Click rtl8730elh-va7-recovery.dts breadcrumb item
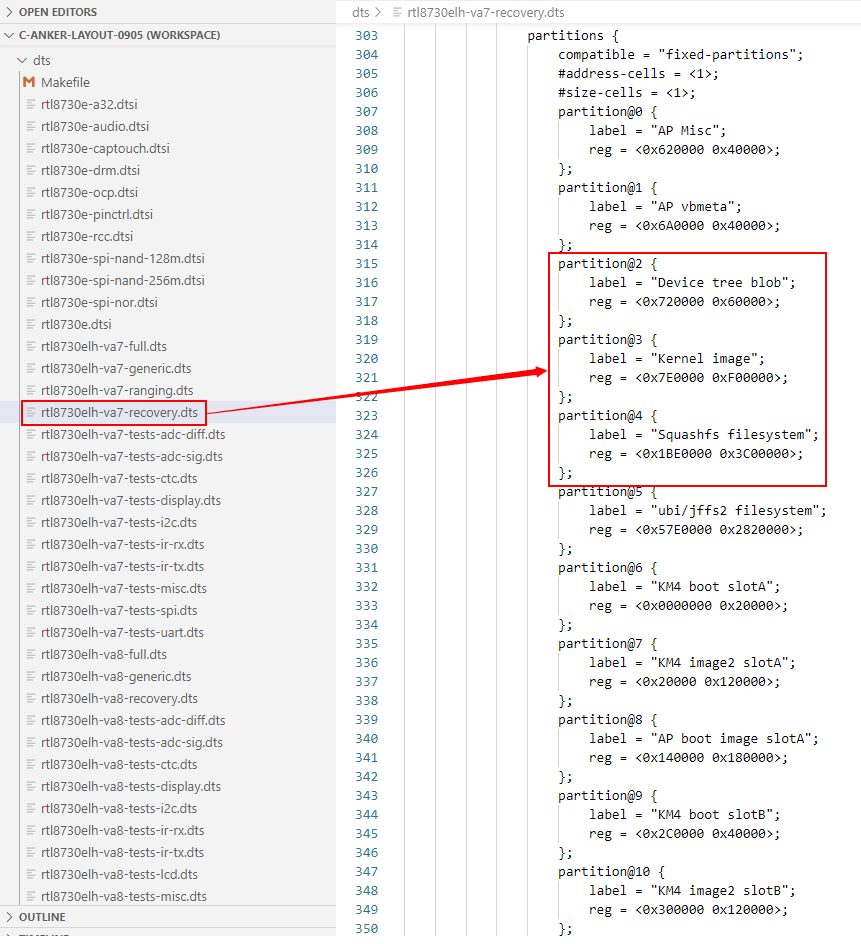Image resolution: width=861 pixels, height=944 pixels. (x=486, y=12)
